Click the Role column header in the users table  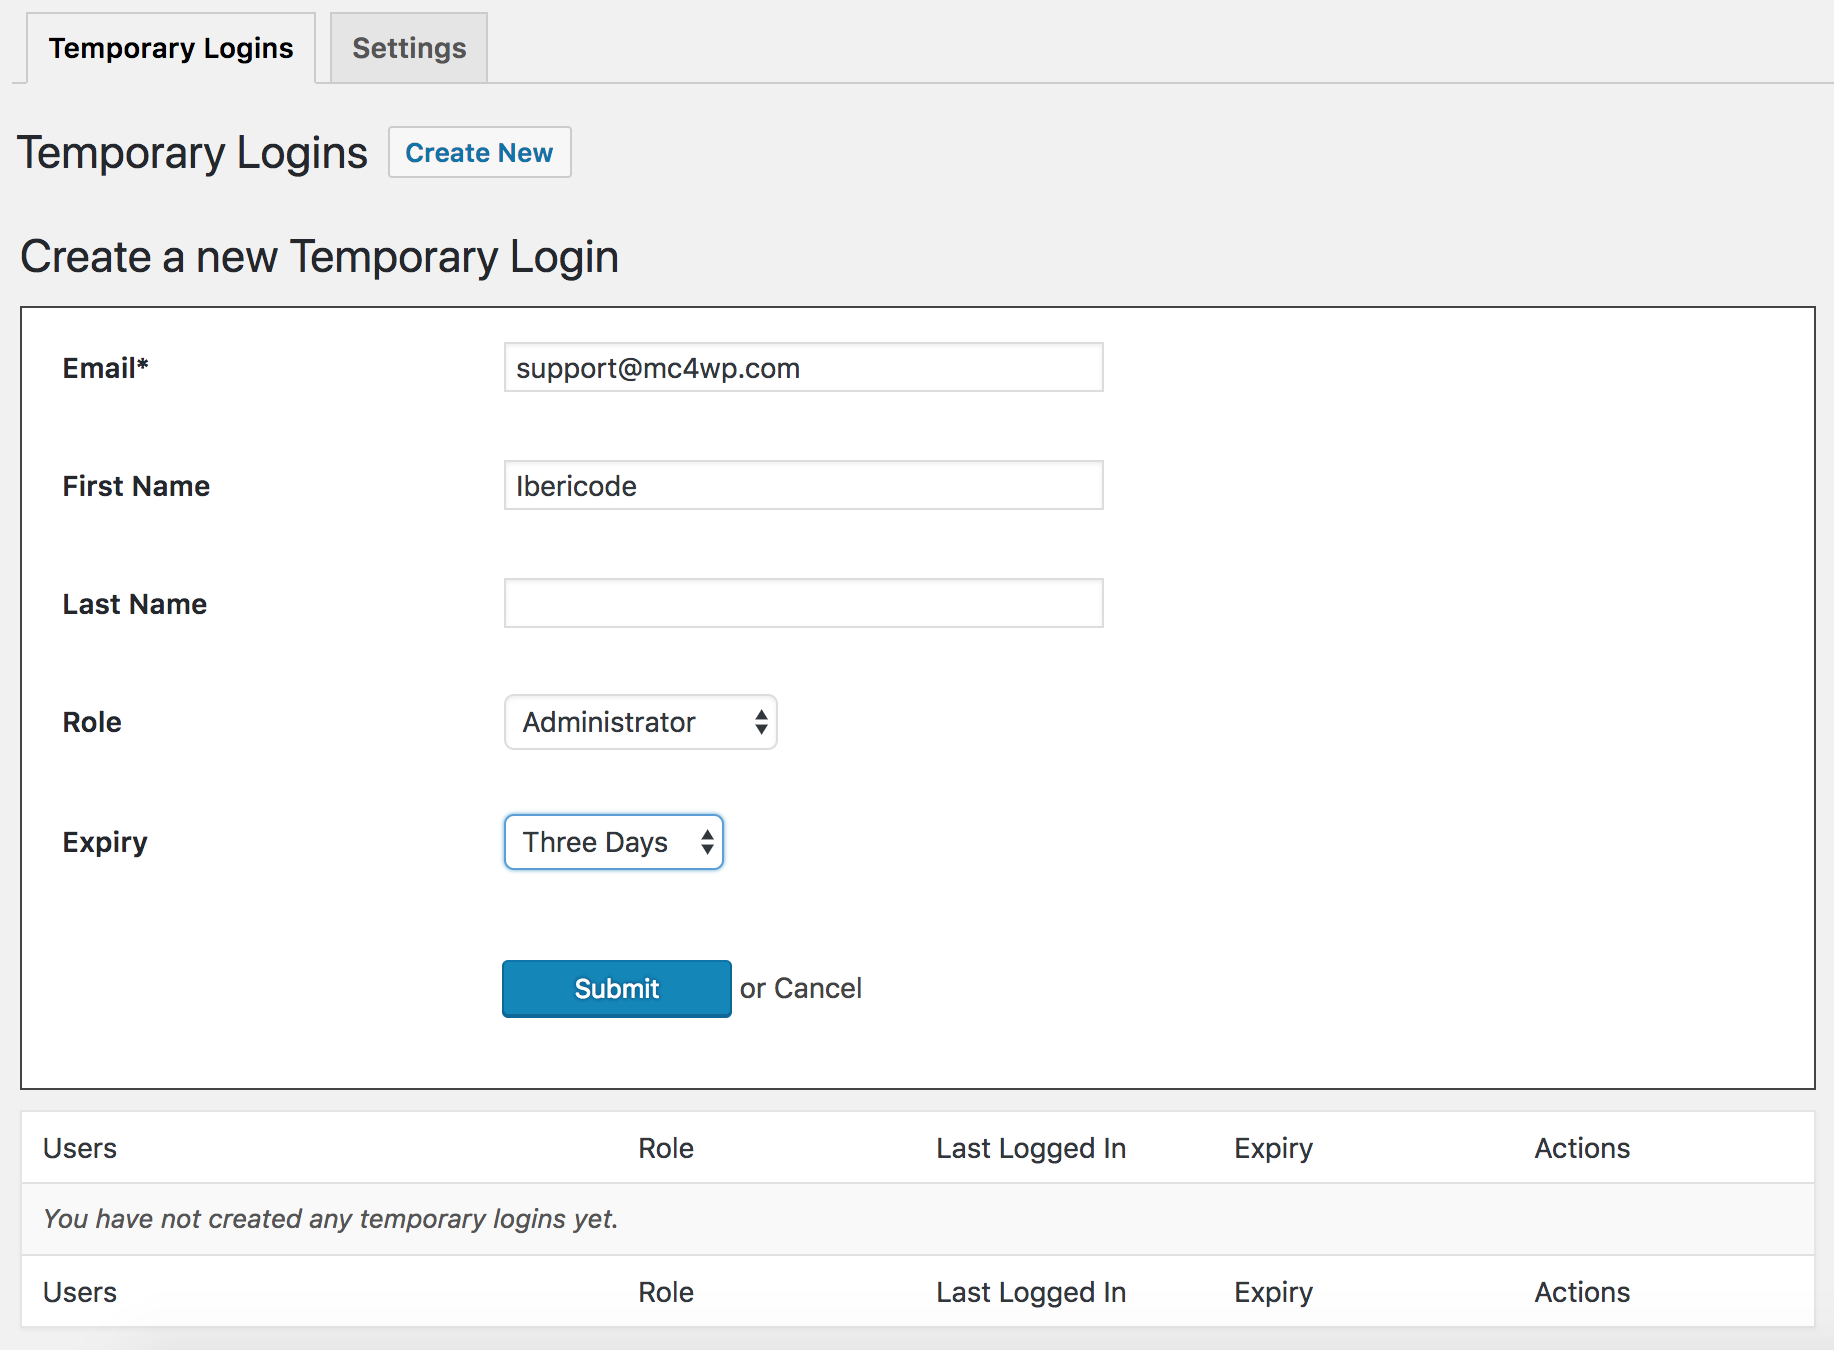coord(665,1148)
